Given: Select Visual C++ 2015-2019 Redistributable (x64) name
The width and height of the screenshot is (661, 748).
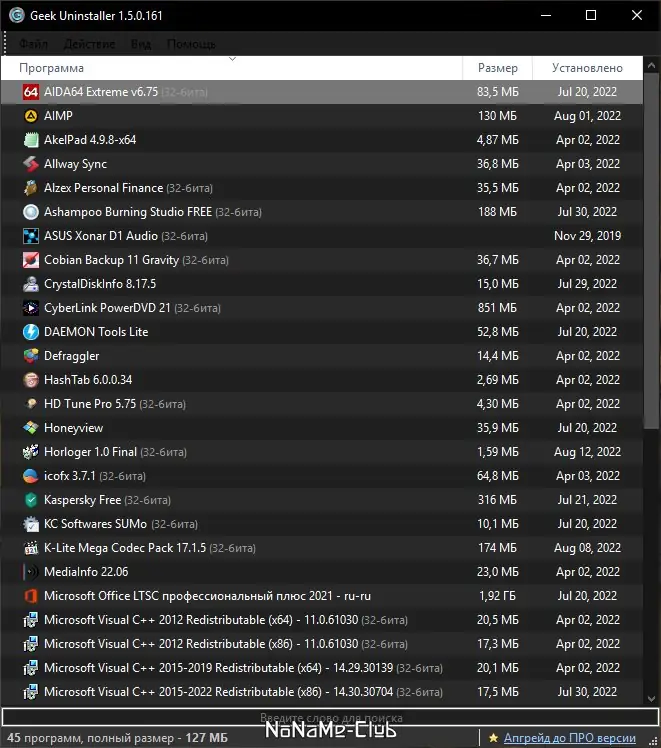Looking at the screenshot, I should coord(218,668).
